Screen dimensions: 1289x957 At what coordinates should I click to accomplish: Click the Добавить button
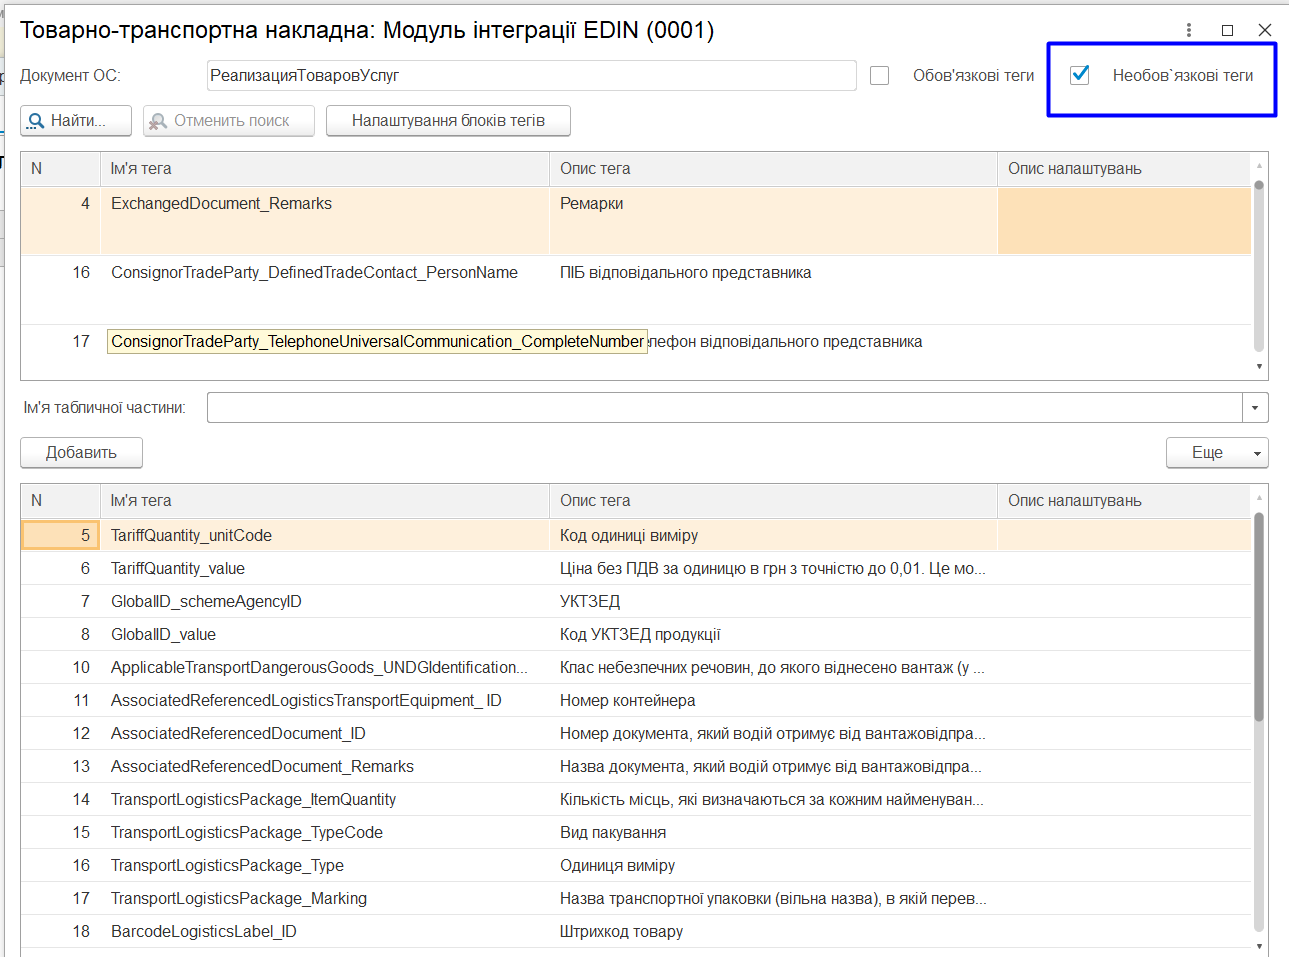point(81,453)
